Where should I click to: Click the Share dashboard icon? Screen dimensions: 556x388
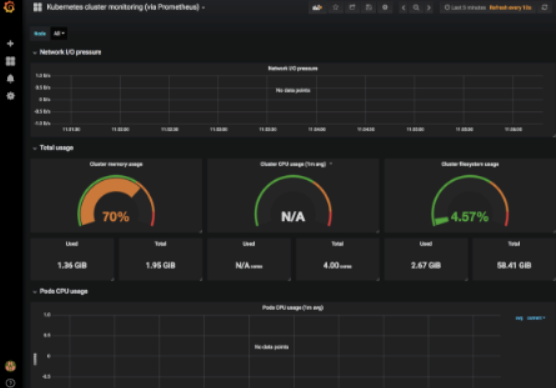352,7
